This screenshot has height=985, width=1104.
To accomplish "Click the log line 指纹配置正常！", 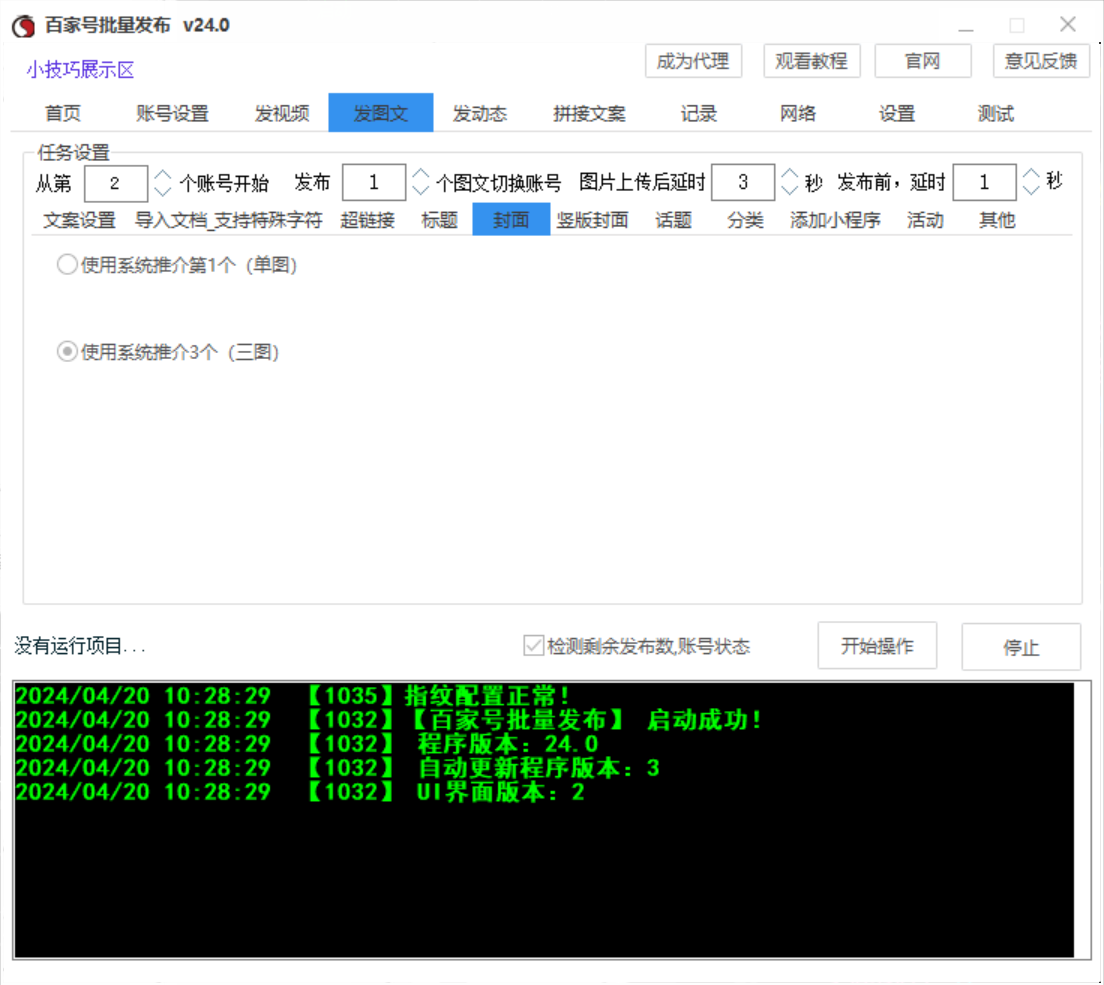I will (293, 696).
